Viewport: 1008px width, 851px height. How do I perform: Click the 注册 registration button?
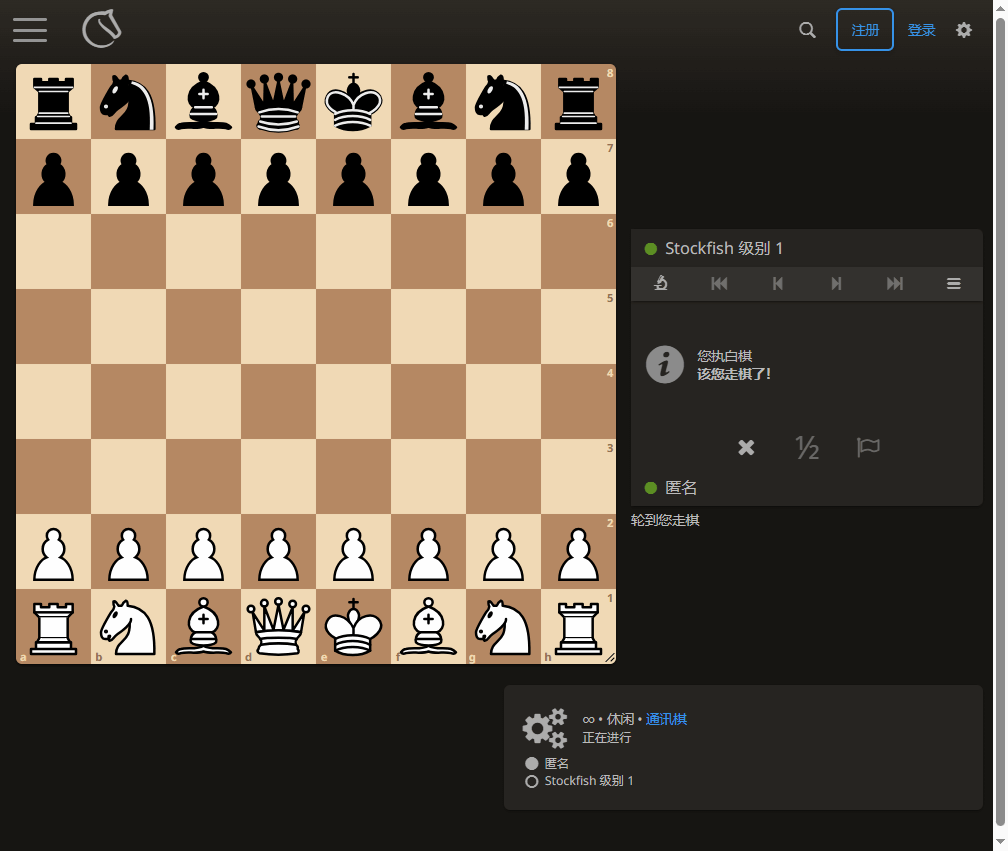(865, 30)
